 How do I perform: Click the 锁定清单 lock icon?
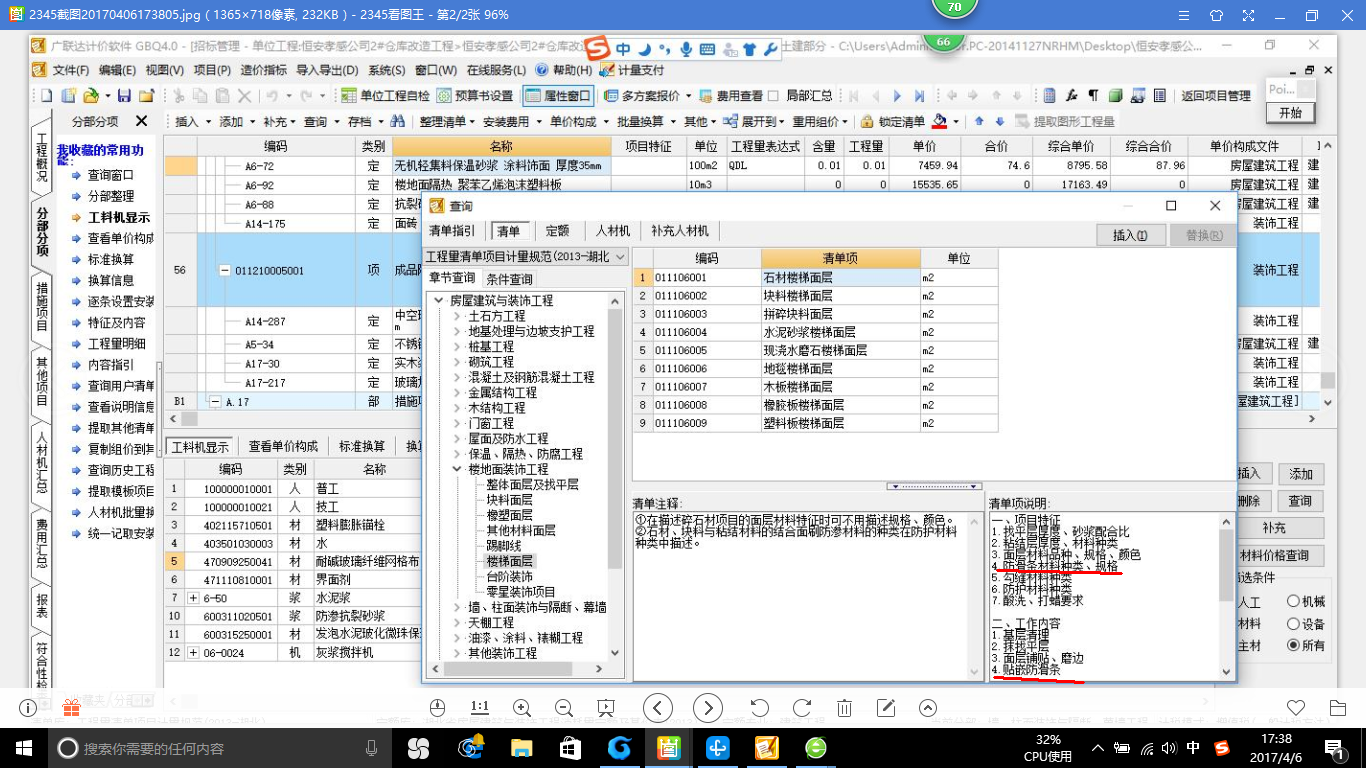867,121
